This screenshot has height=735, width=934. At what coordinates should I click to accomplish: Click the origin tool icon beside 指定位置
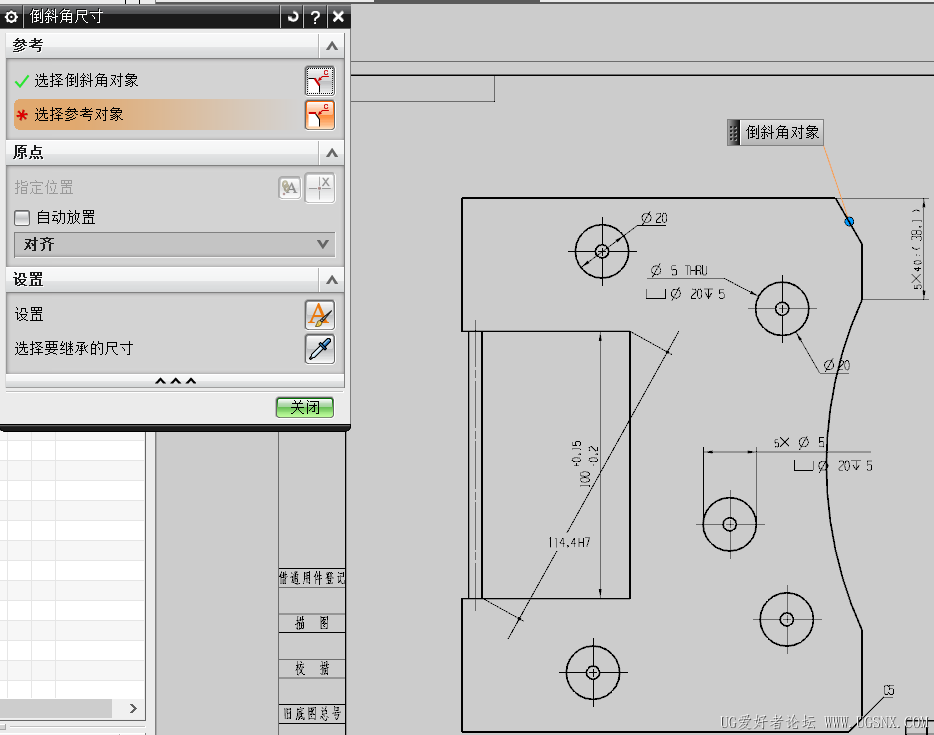[289, 188]
